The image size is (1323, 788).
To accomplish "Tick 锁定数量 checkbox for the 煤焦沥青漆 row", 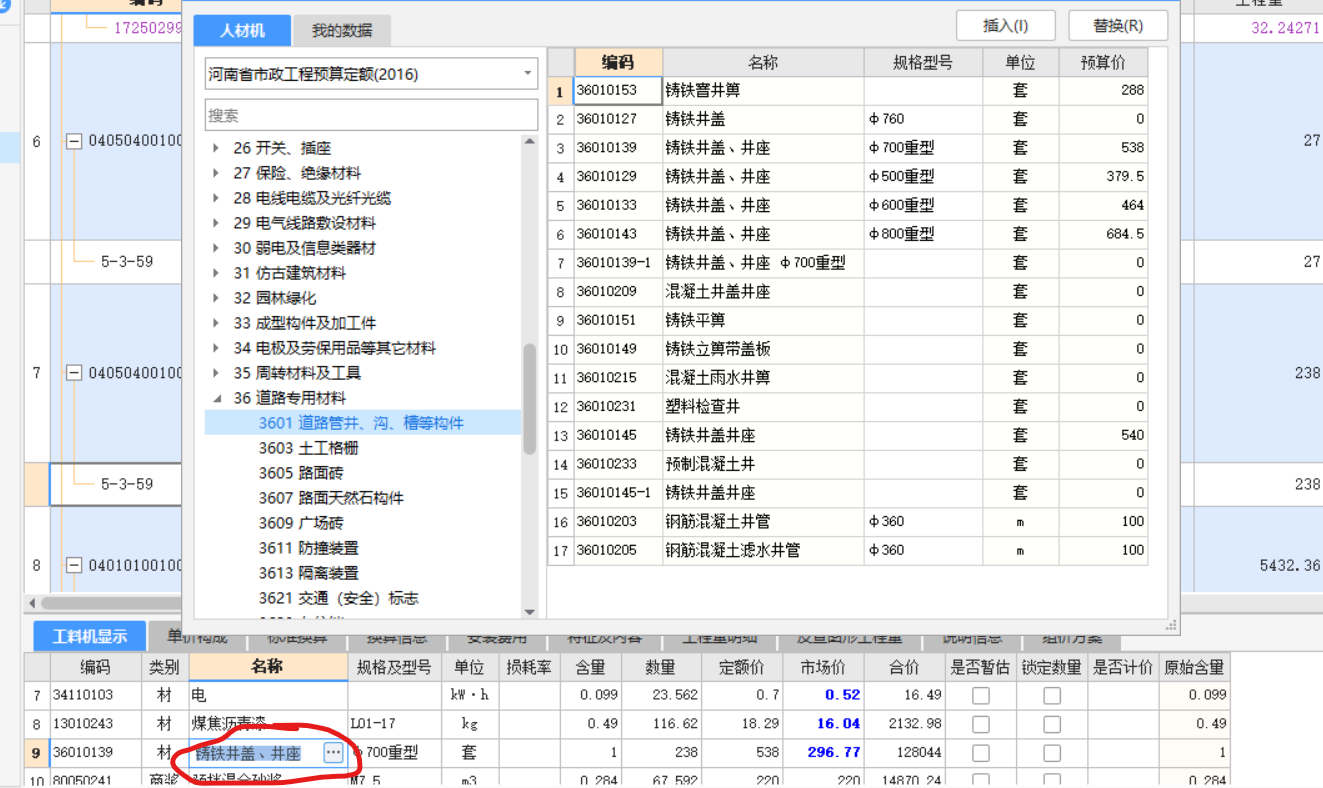I will click(1052, 724).
